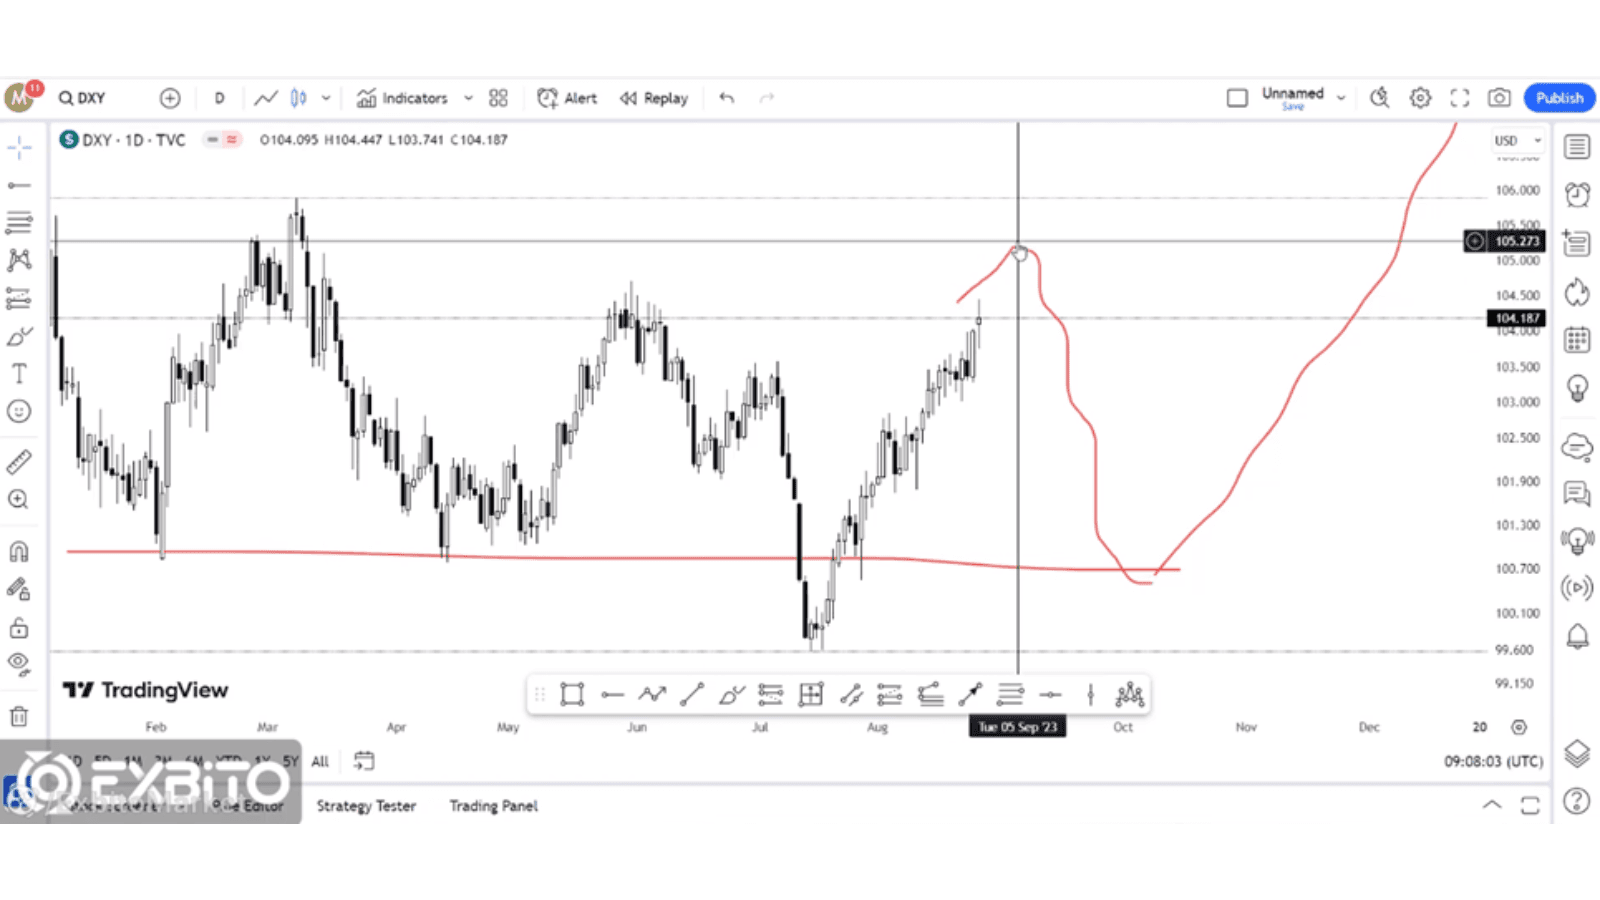This screenshot has height=900, width=1600.
Task: Select the vertical line tool in favorites bar
Action: click(x=1090, y=694)
